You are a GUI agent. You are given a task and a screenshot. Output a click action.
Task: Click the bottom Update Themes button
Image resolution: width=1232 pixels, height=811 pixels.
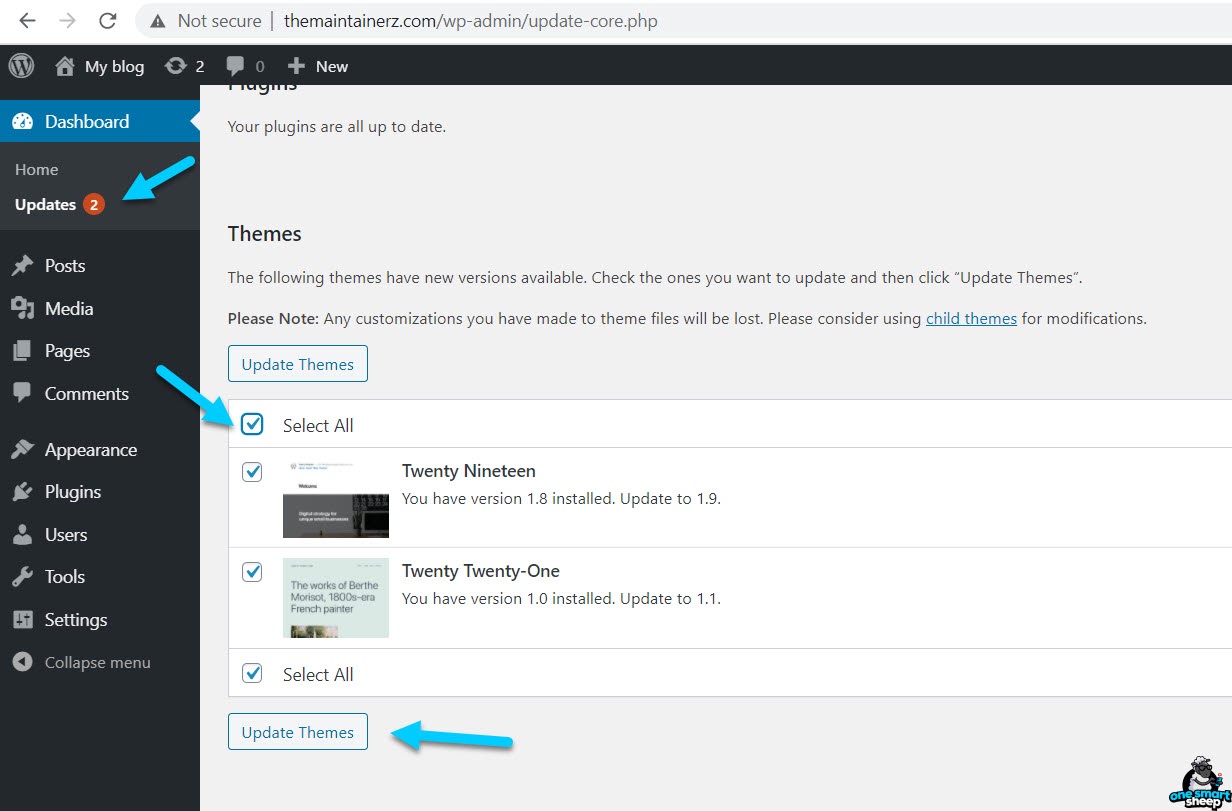(298, 732)
